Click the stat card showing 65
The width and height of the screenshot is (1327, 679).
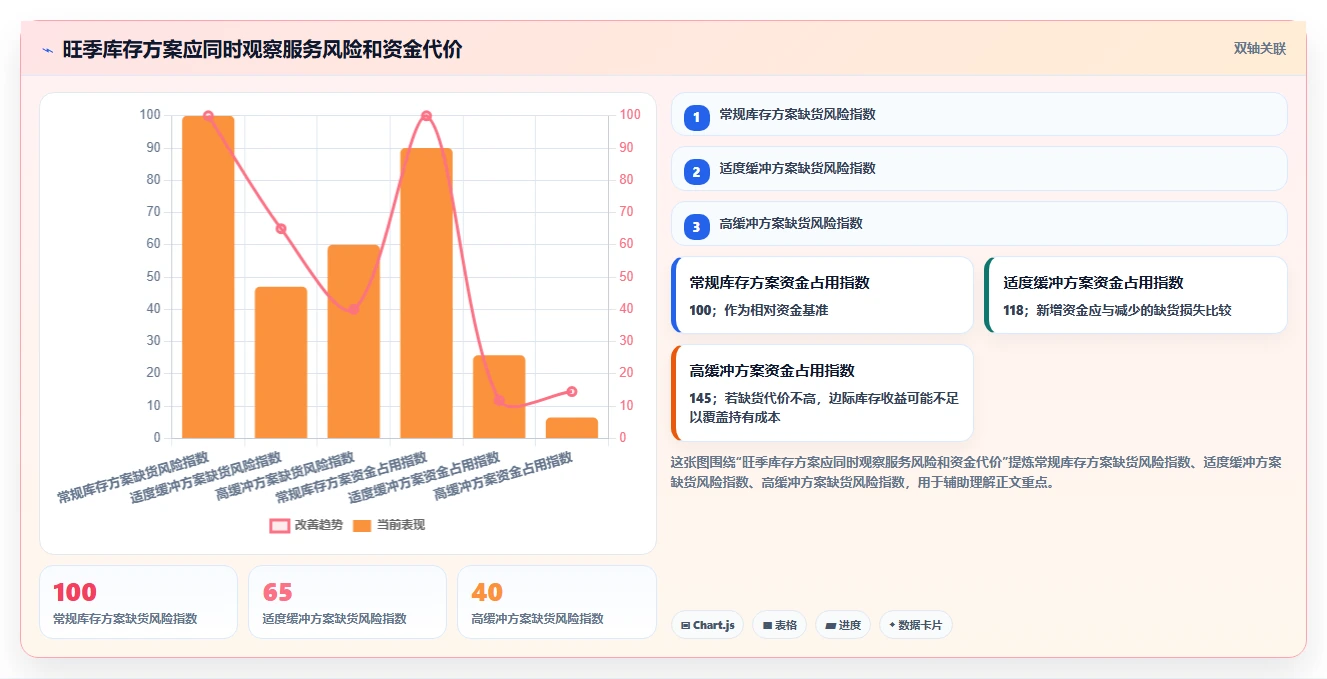[348, 602]
